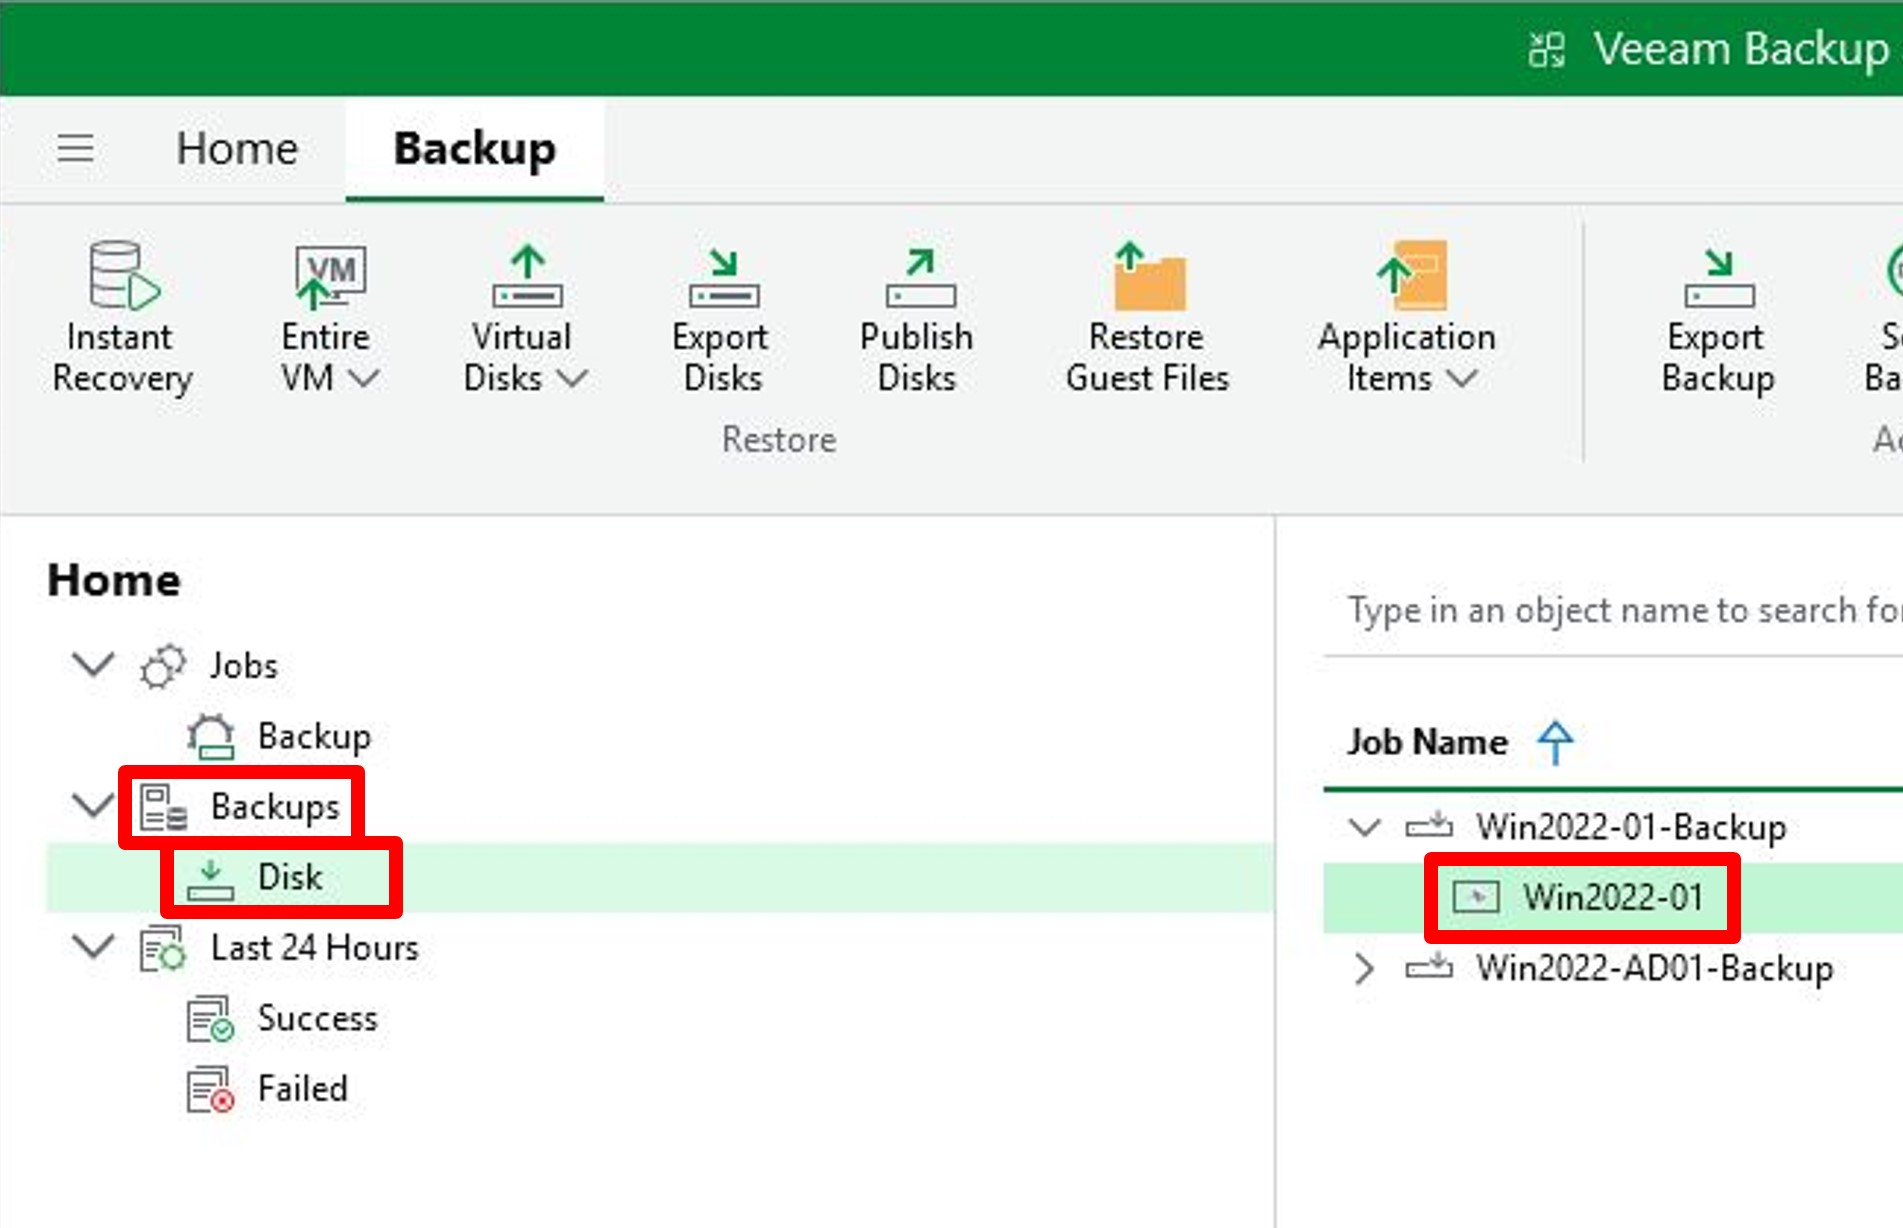Click the Disk node icon
The width and height of the screenshot is (1903, 1228).
tap(211, 878)
